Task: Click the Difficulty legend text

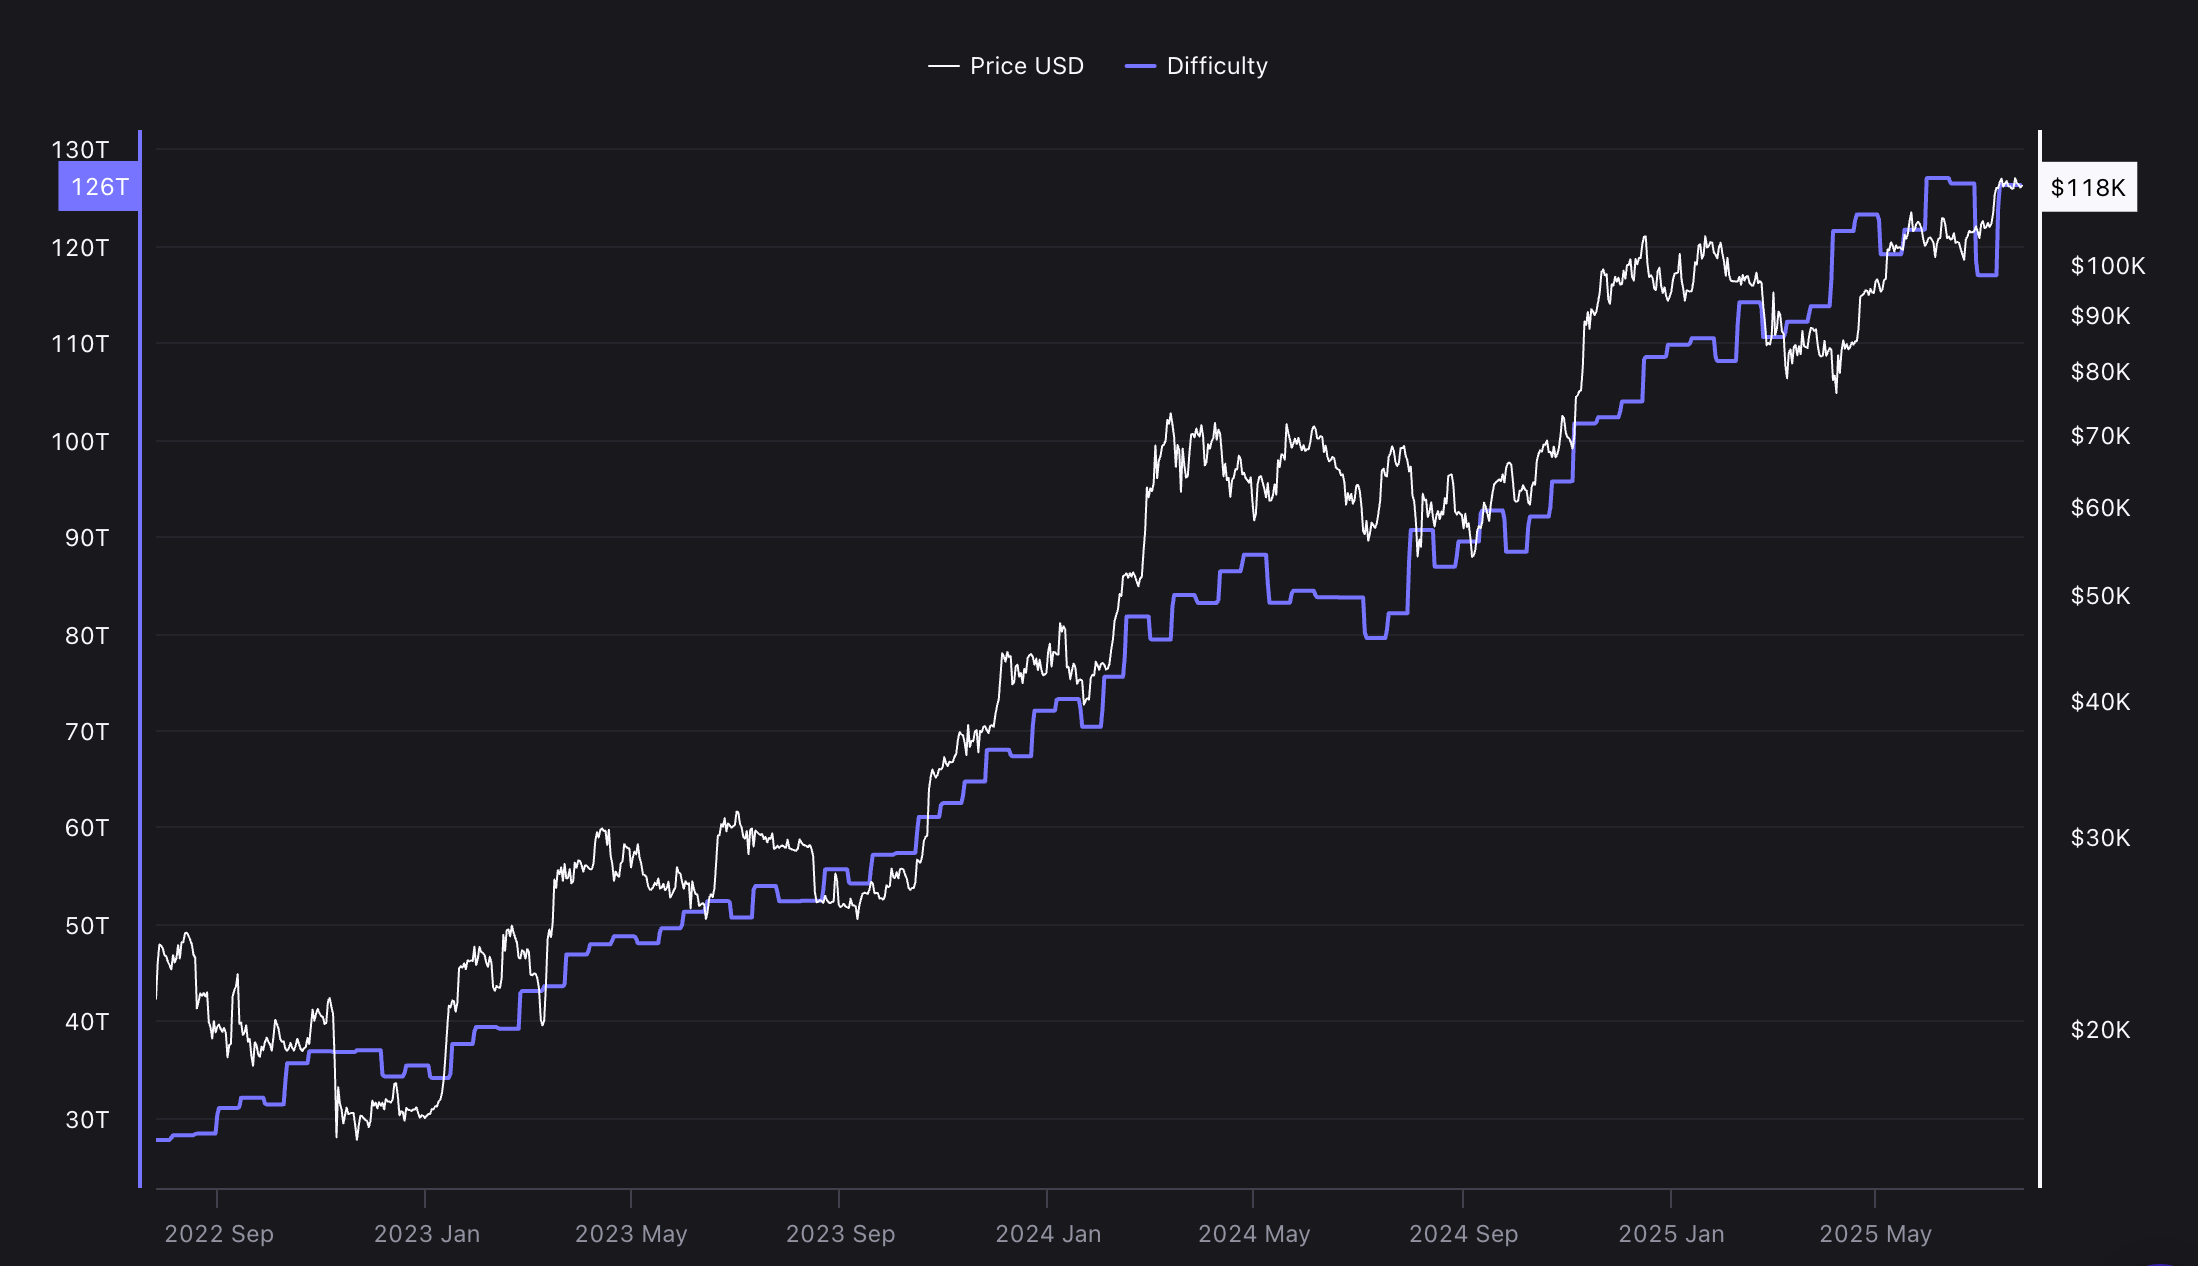Action: point(1216,65)
